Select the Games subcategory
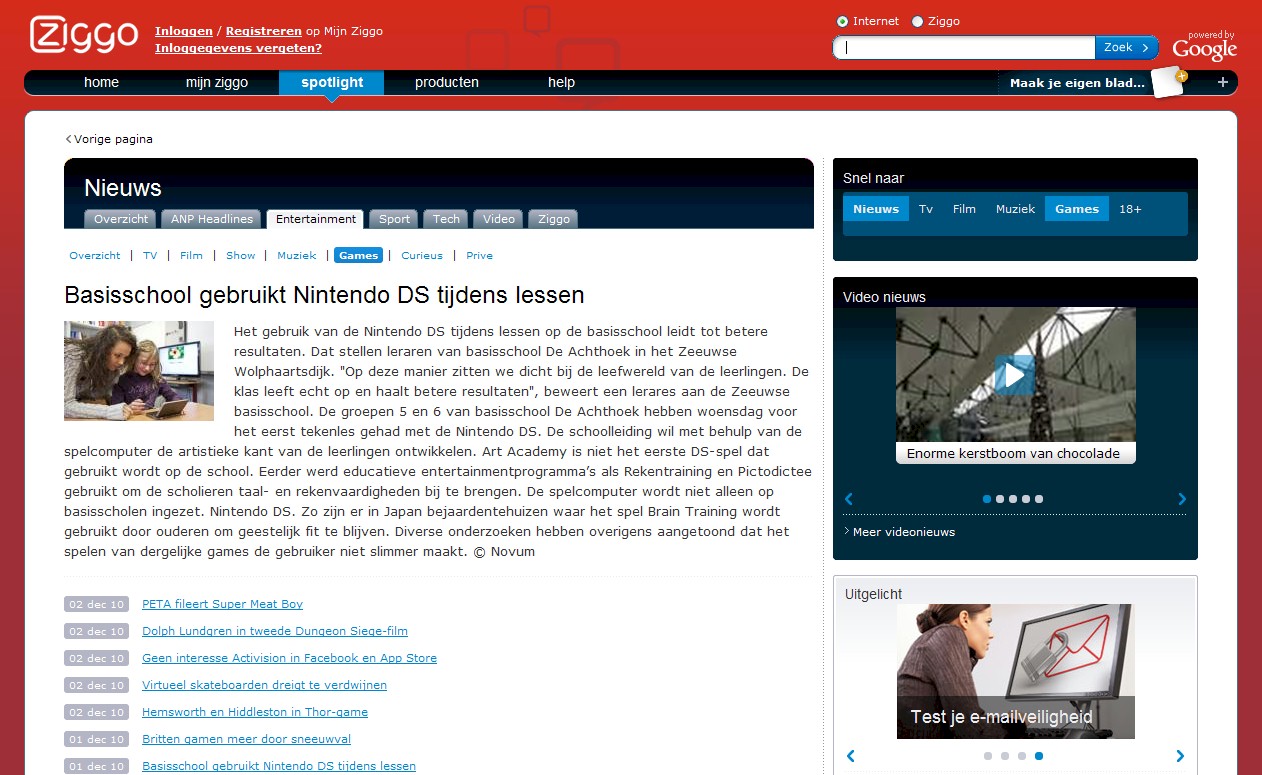The height and width of the screenshot is (775, 1262). (358, 255)
